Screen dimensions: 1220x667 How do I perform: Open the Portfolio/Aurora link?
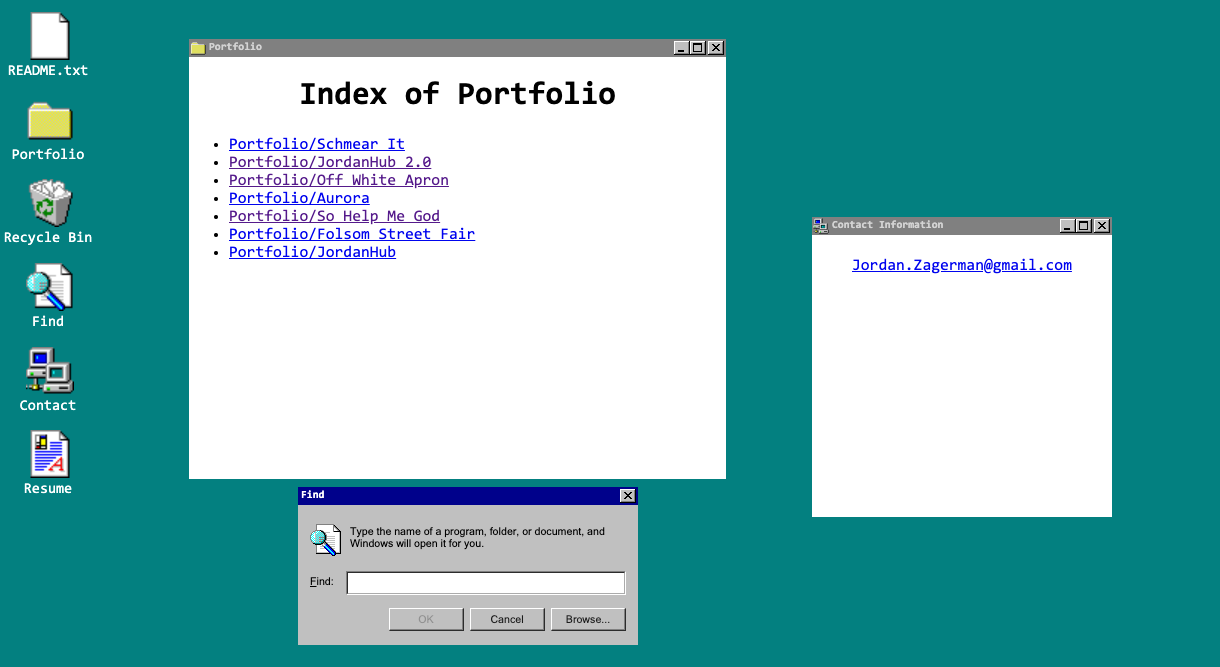point(299,198)
